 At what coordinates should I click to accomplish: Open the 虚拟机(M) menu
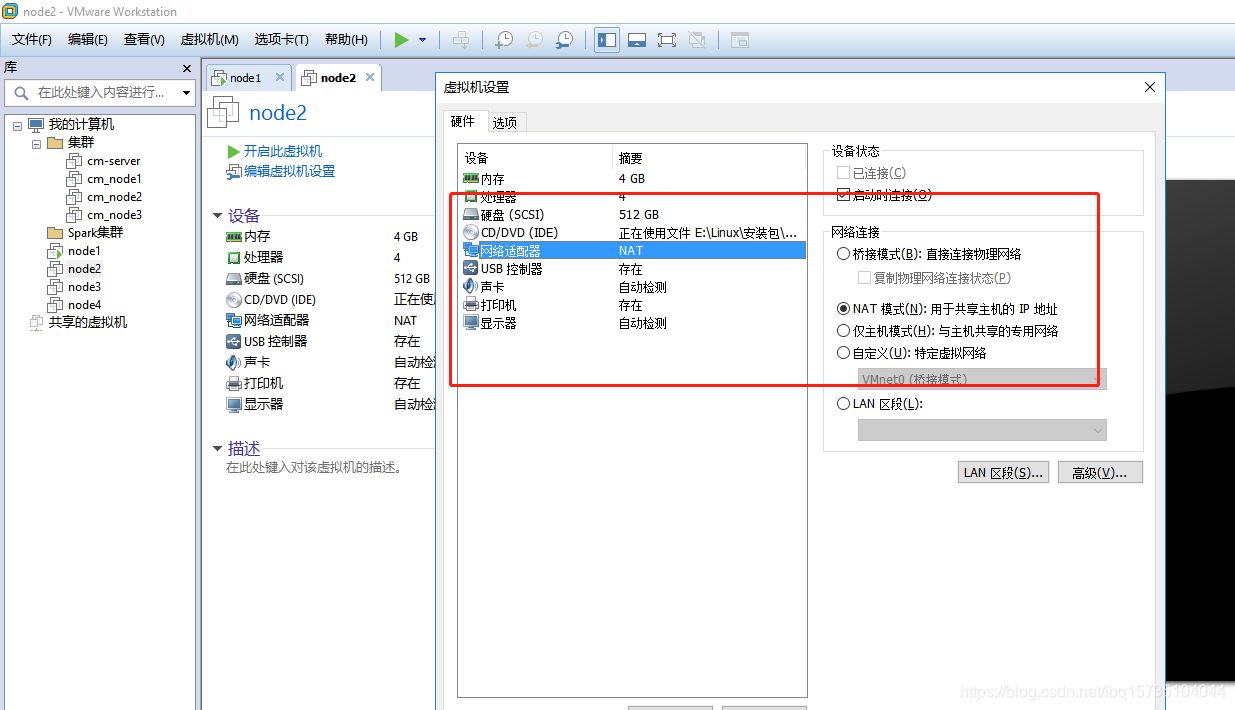209,40
